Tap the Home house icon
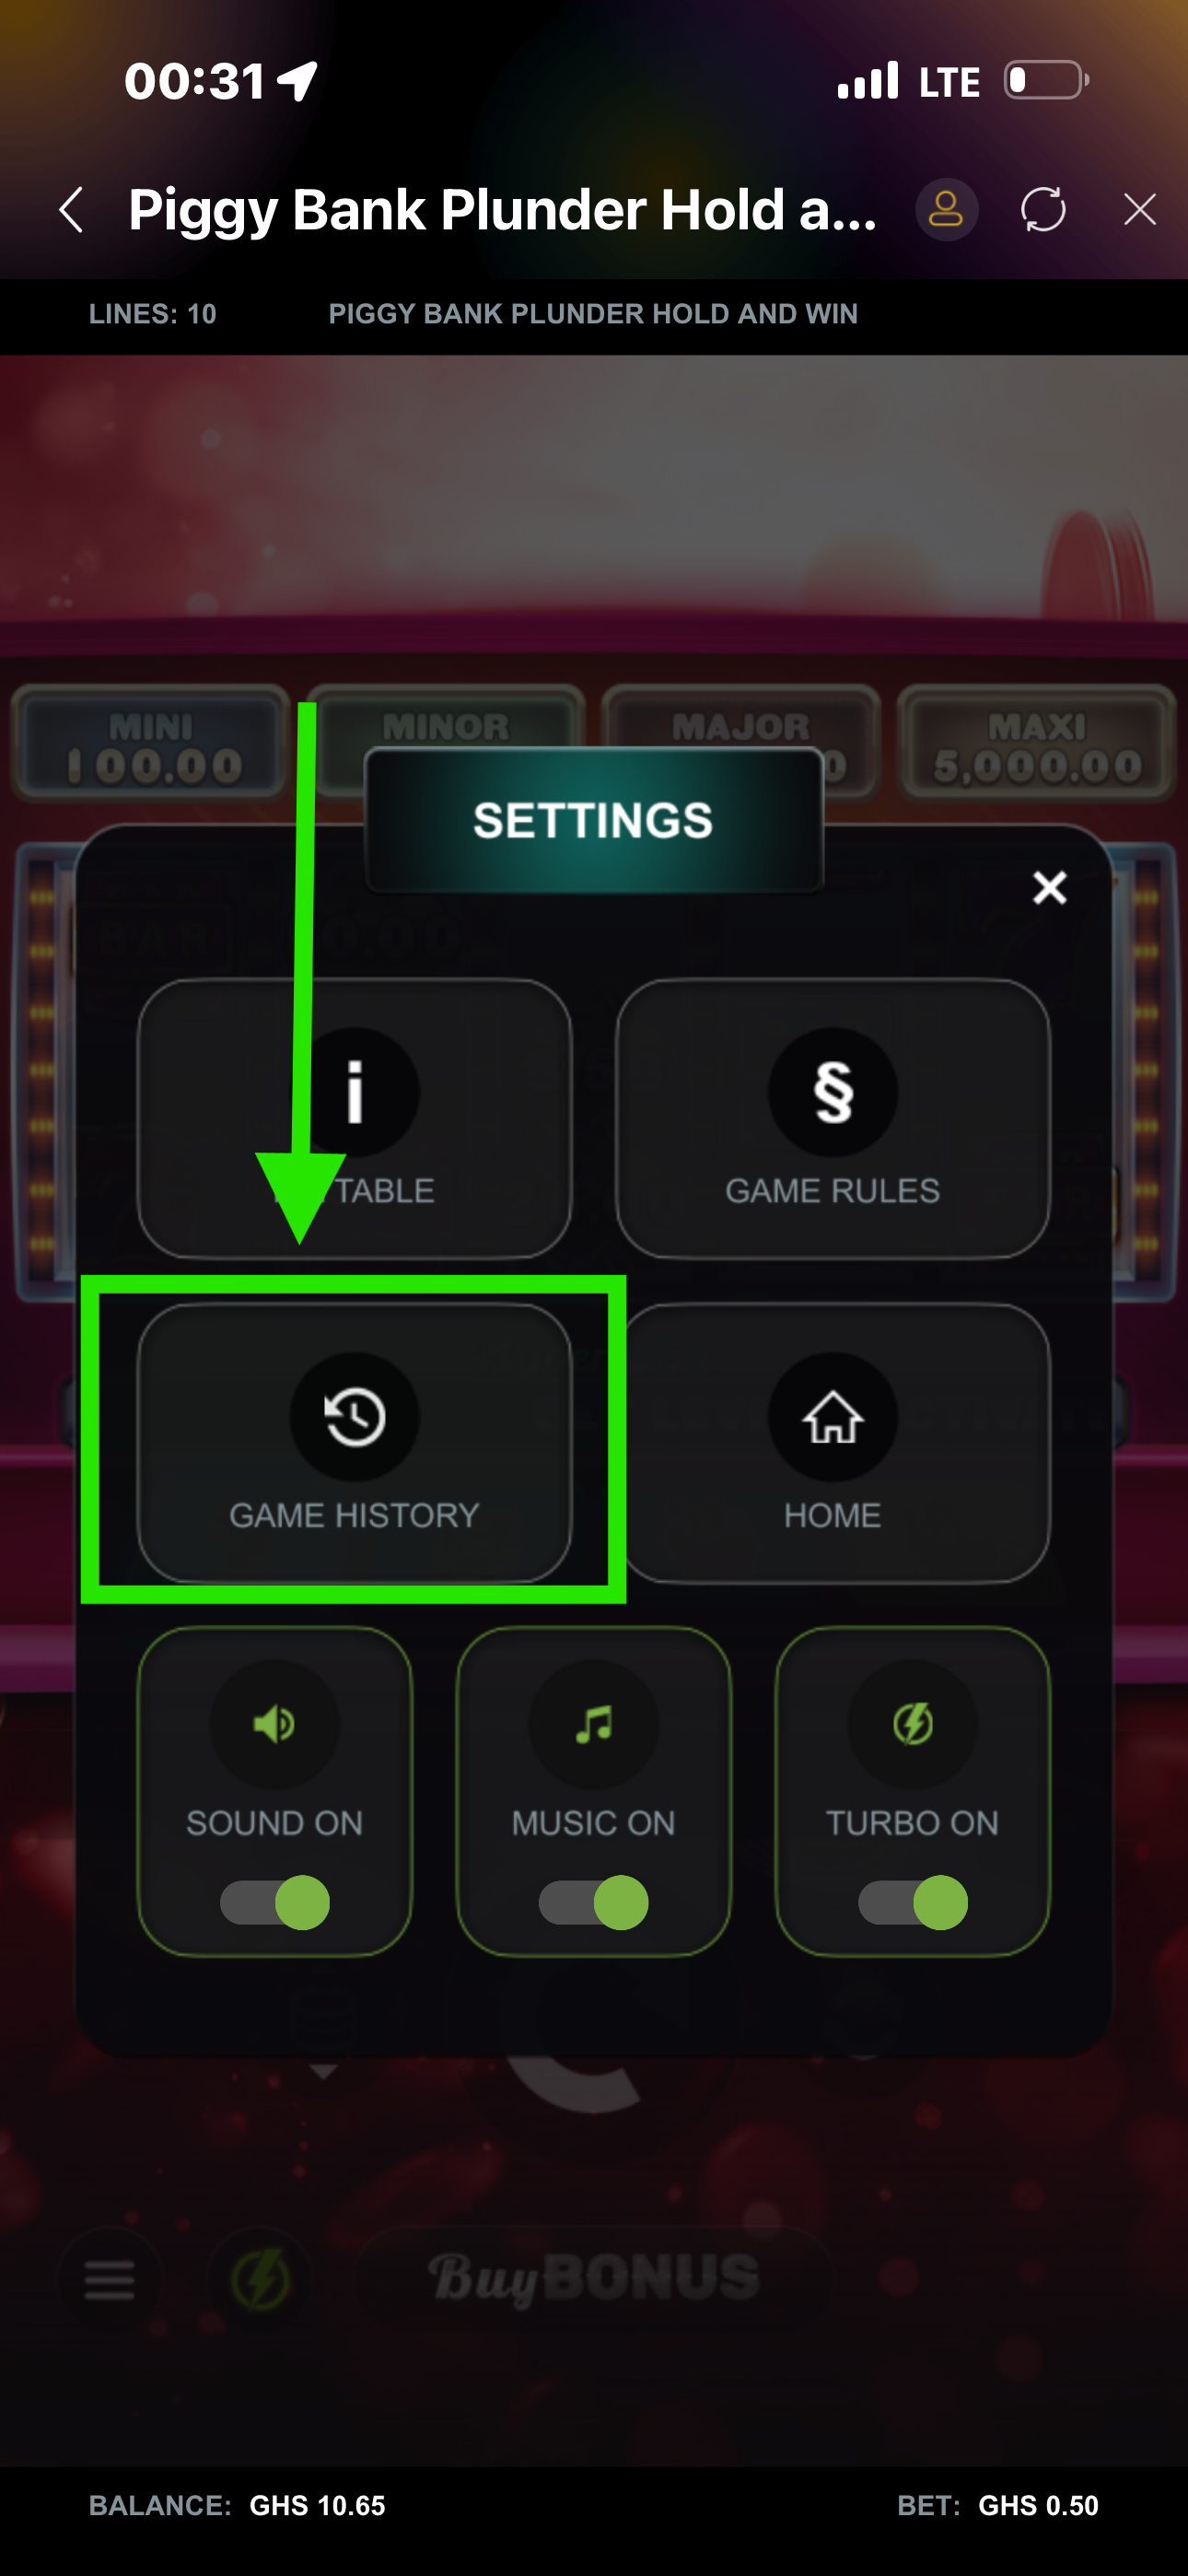 [832, 1416]
